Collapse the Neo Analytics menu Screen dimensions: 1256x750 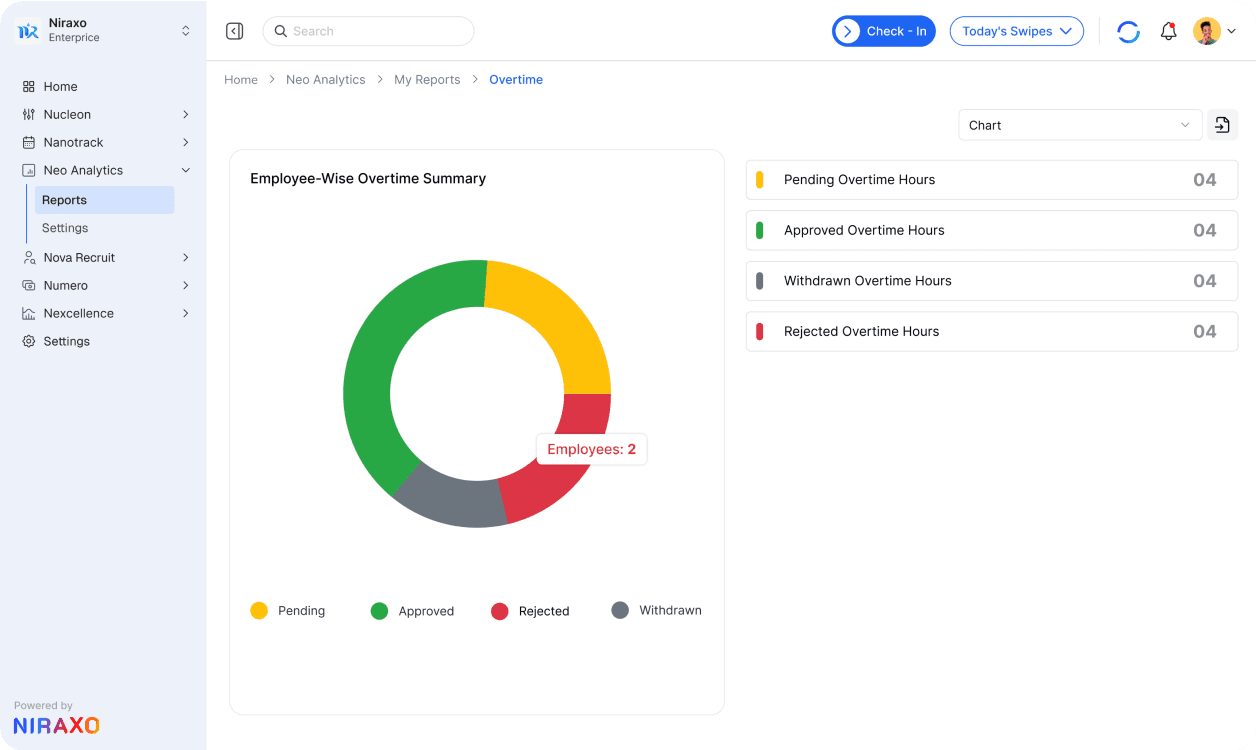[x=185, y=170]
